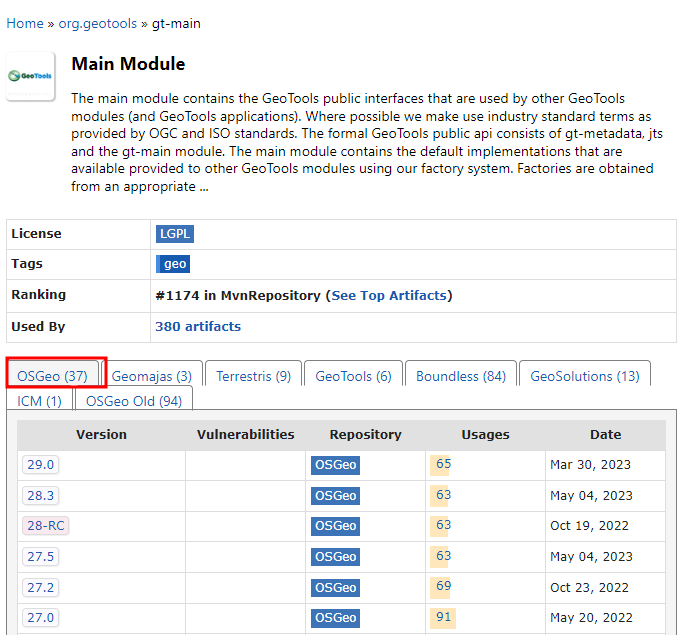The height and width of the screenshot is (635, 684).
Task: Click the Date column header
Action: [x=605, y=434]
